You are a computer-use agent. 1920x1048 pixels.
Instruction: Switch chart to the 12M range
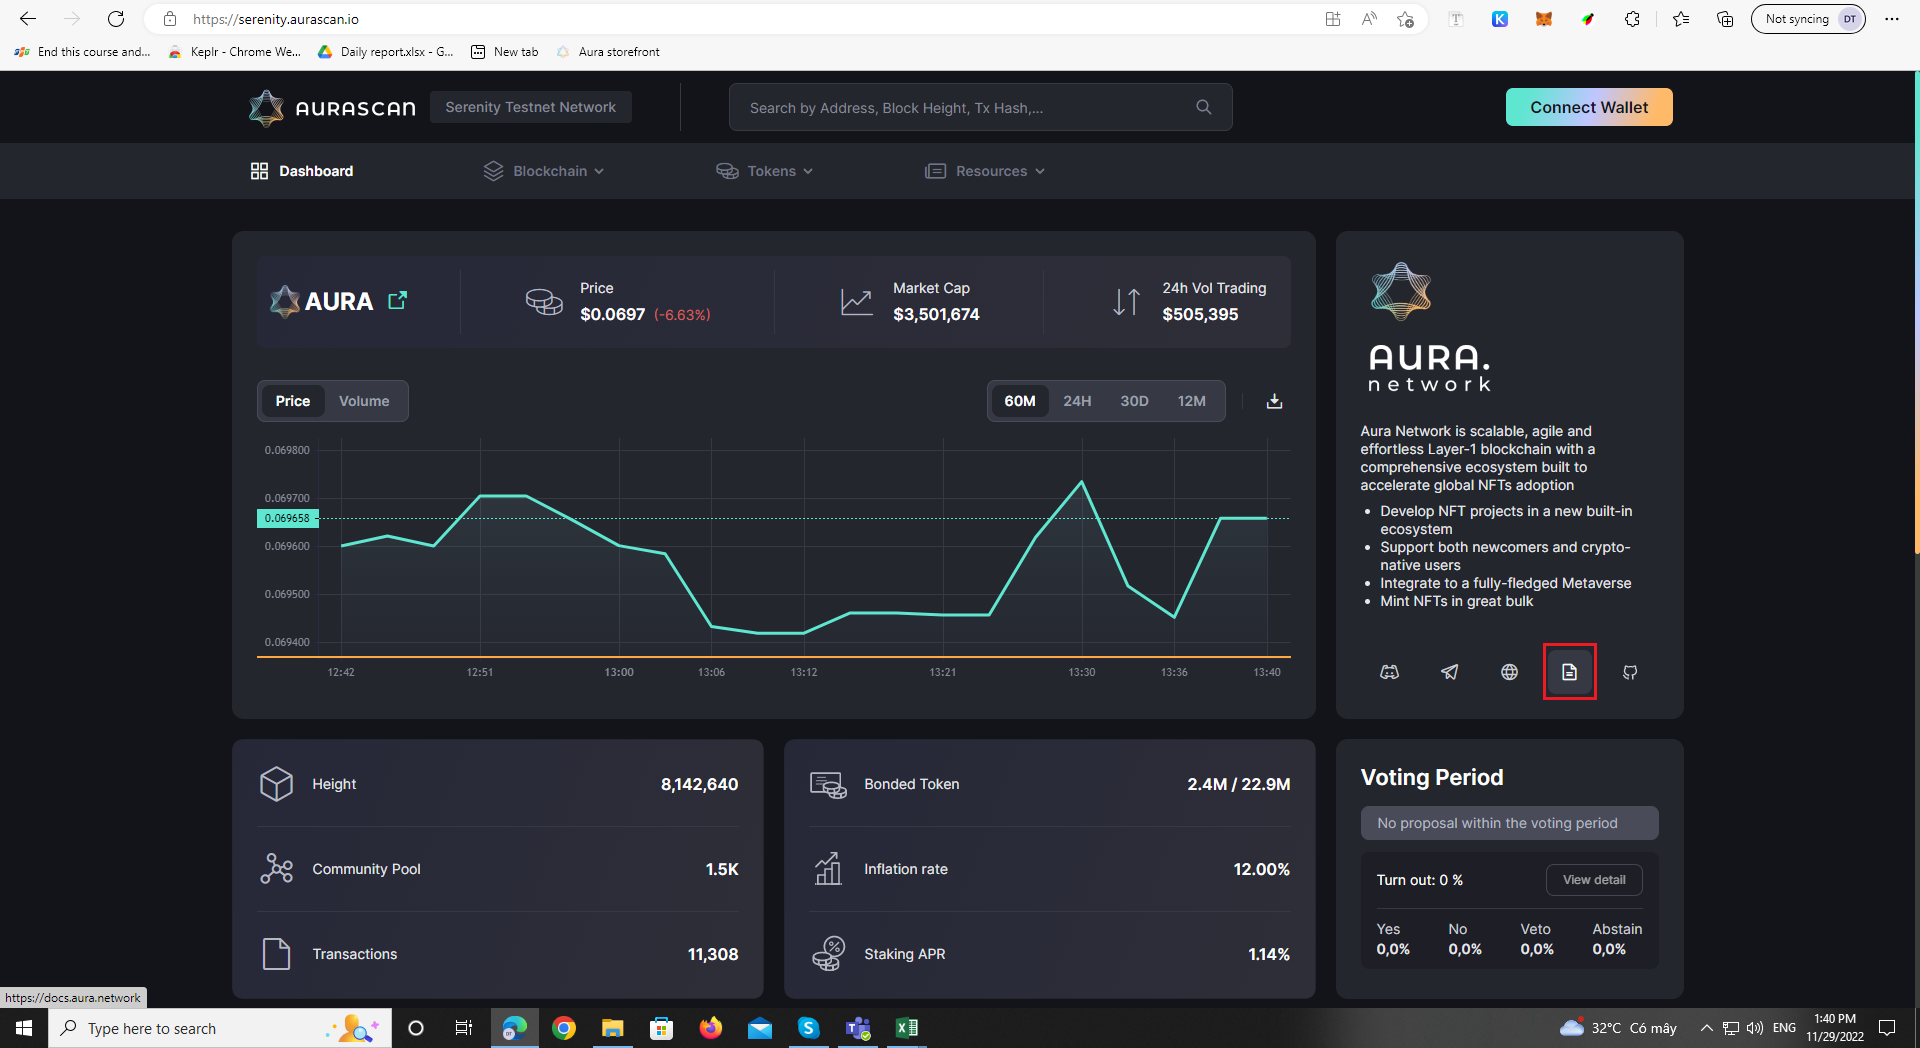coord(1191,401)
